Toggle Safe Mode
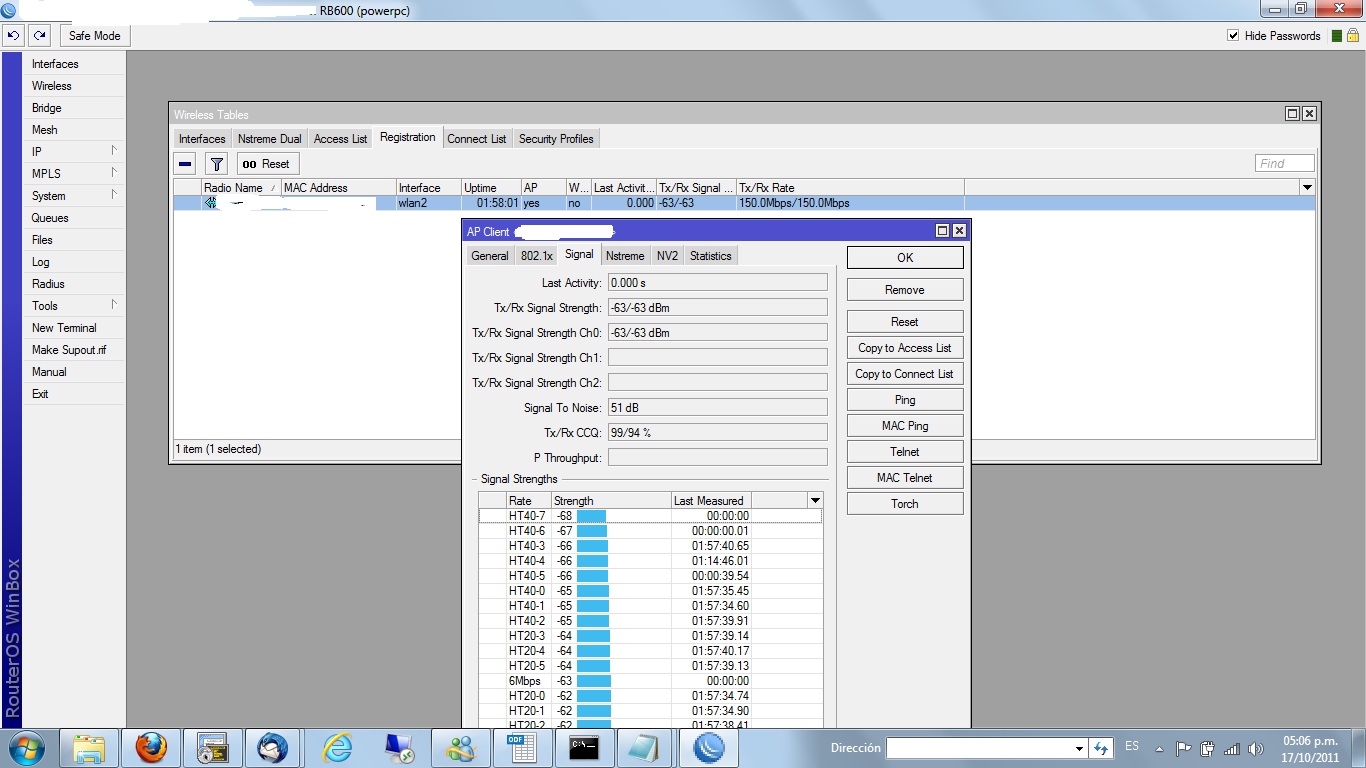Viewport: 1366px width, 768px height. 94,36
